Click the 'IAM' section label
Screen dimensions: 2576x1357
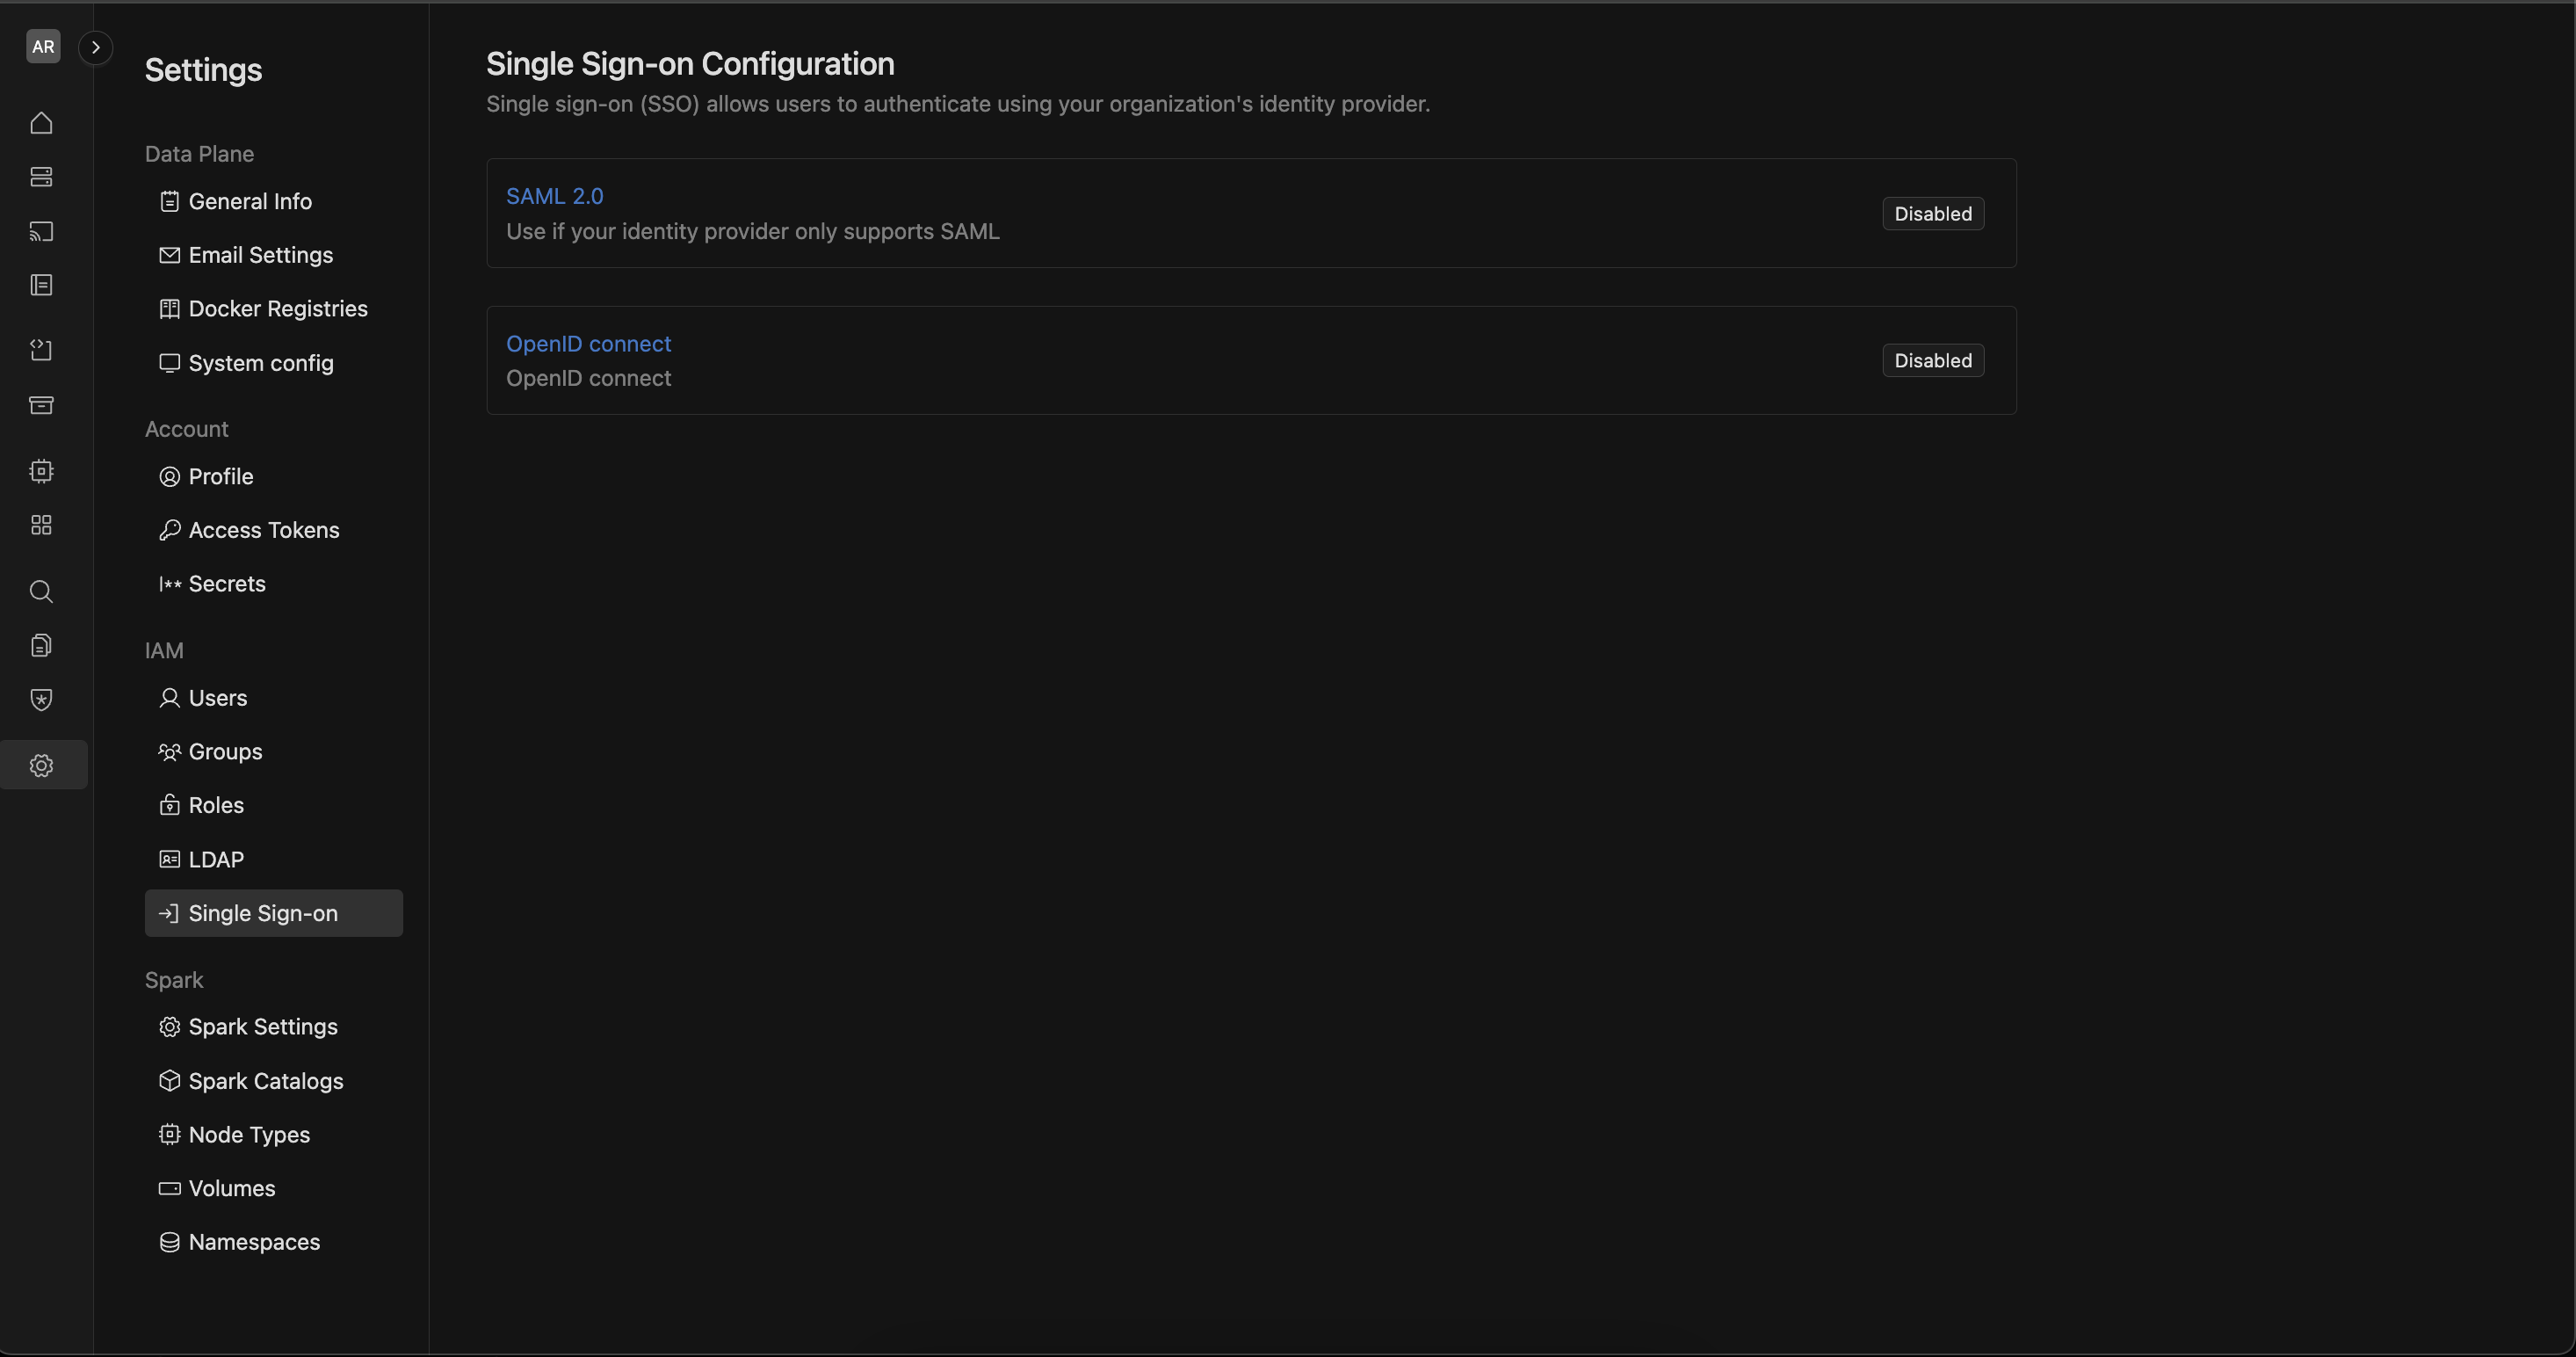[164, 651]
